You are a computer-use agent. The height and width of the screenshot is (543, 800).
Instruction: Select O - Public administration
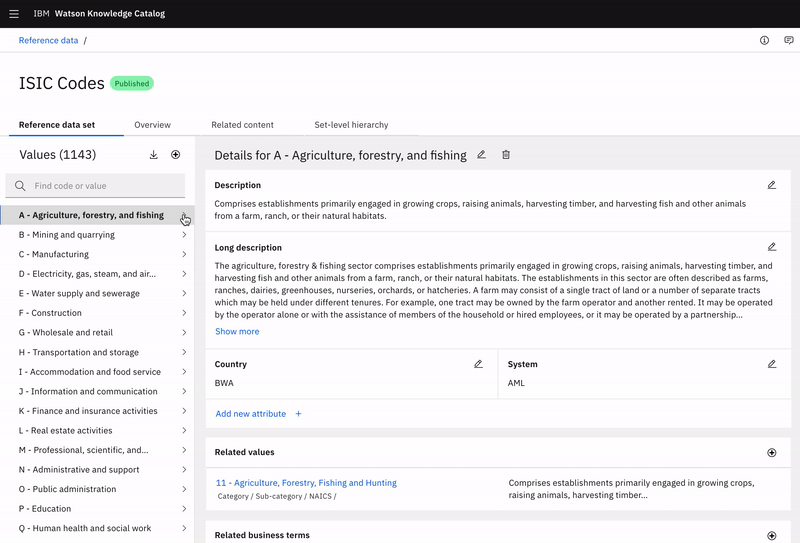tap(97, 489)
